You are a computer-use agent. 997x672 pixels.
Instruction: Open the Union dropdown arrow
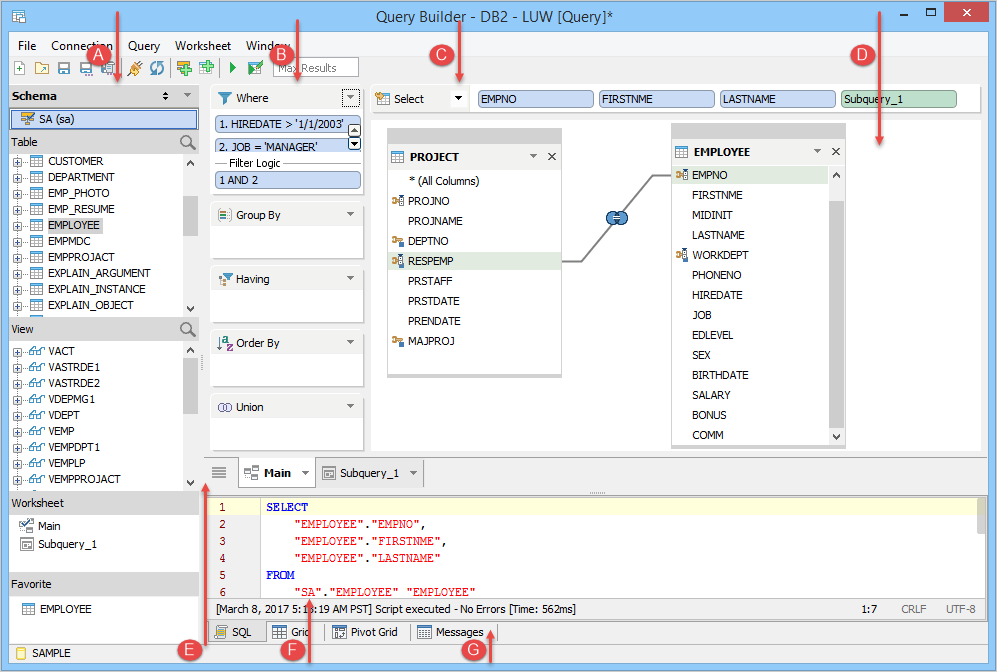point(350,406)
